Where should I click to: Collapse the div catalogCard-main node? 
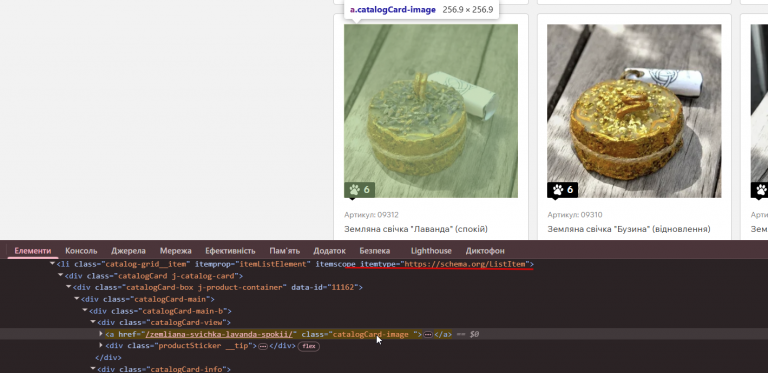pos(77,299)
